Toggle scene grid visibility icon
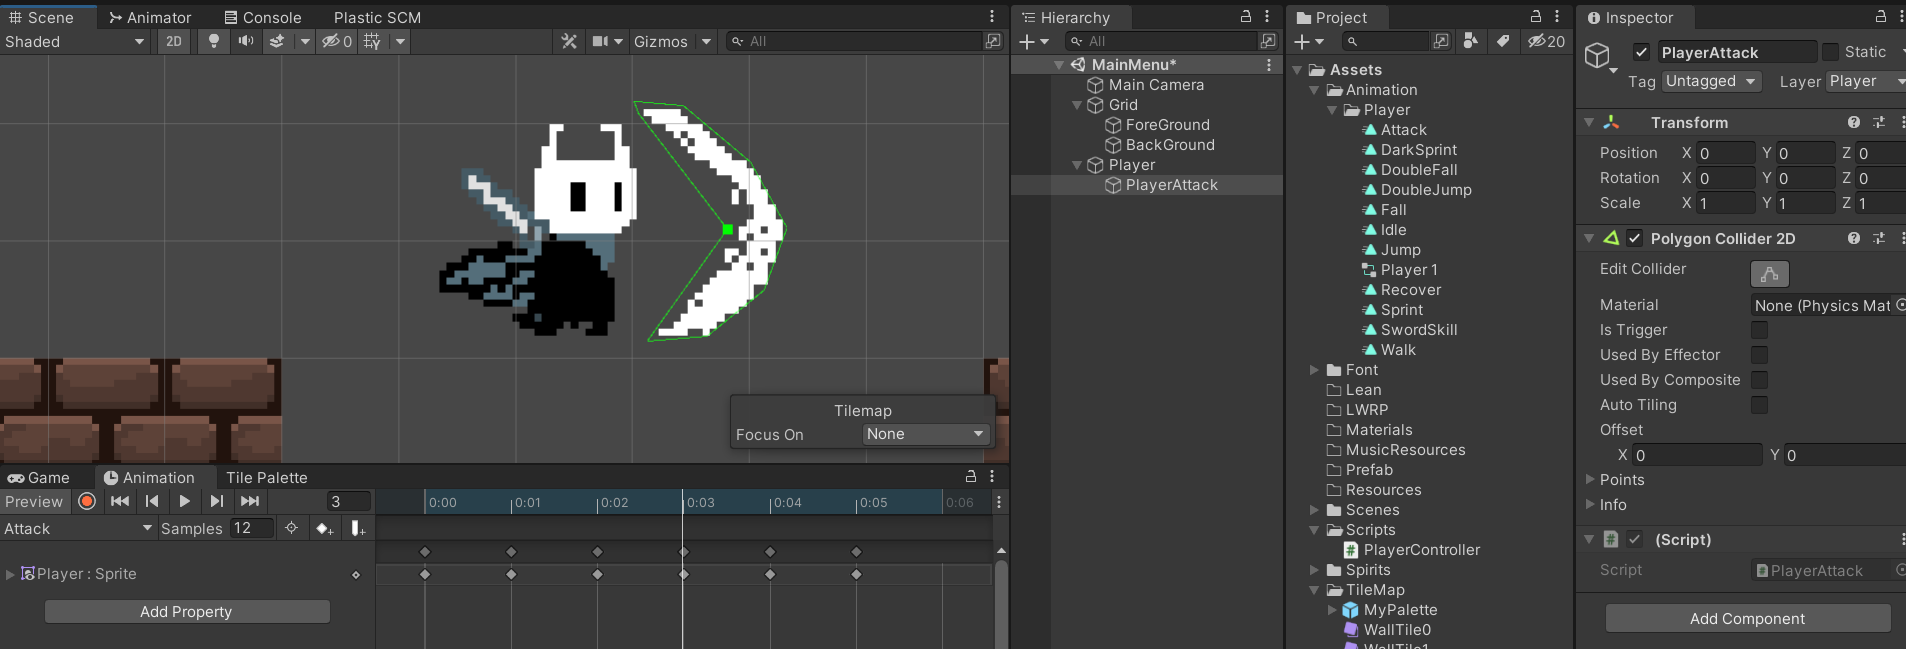 coord(372,41)
